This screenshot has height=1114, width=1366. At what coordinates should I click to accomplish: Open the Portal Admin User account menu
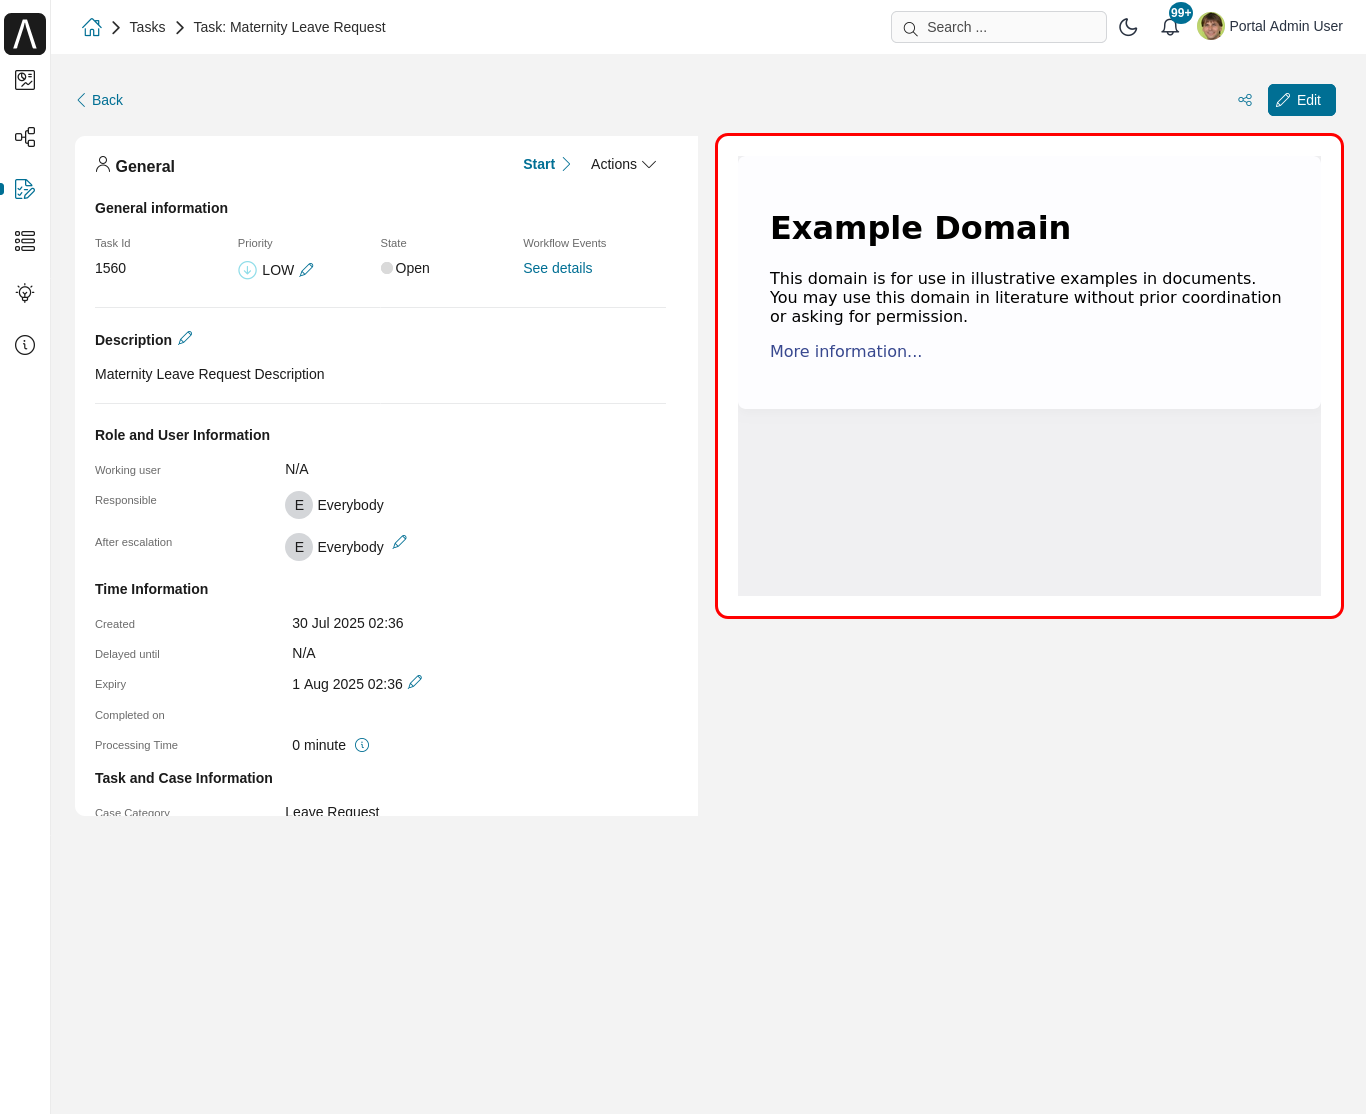pos(1269,26)
